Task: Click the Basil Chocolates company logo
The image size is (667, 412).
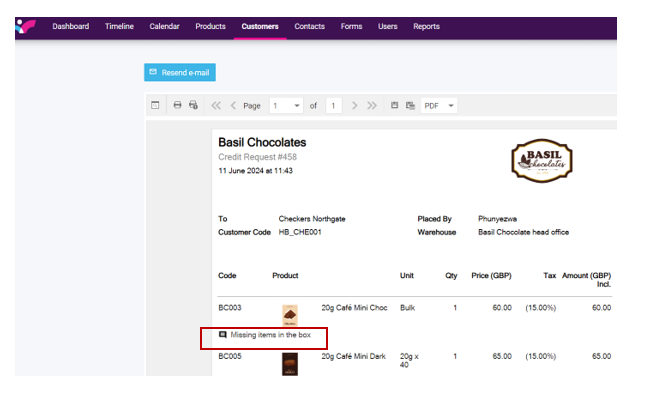Action: pyautogui.click(x=541, y=161)
